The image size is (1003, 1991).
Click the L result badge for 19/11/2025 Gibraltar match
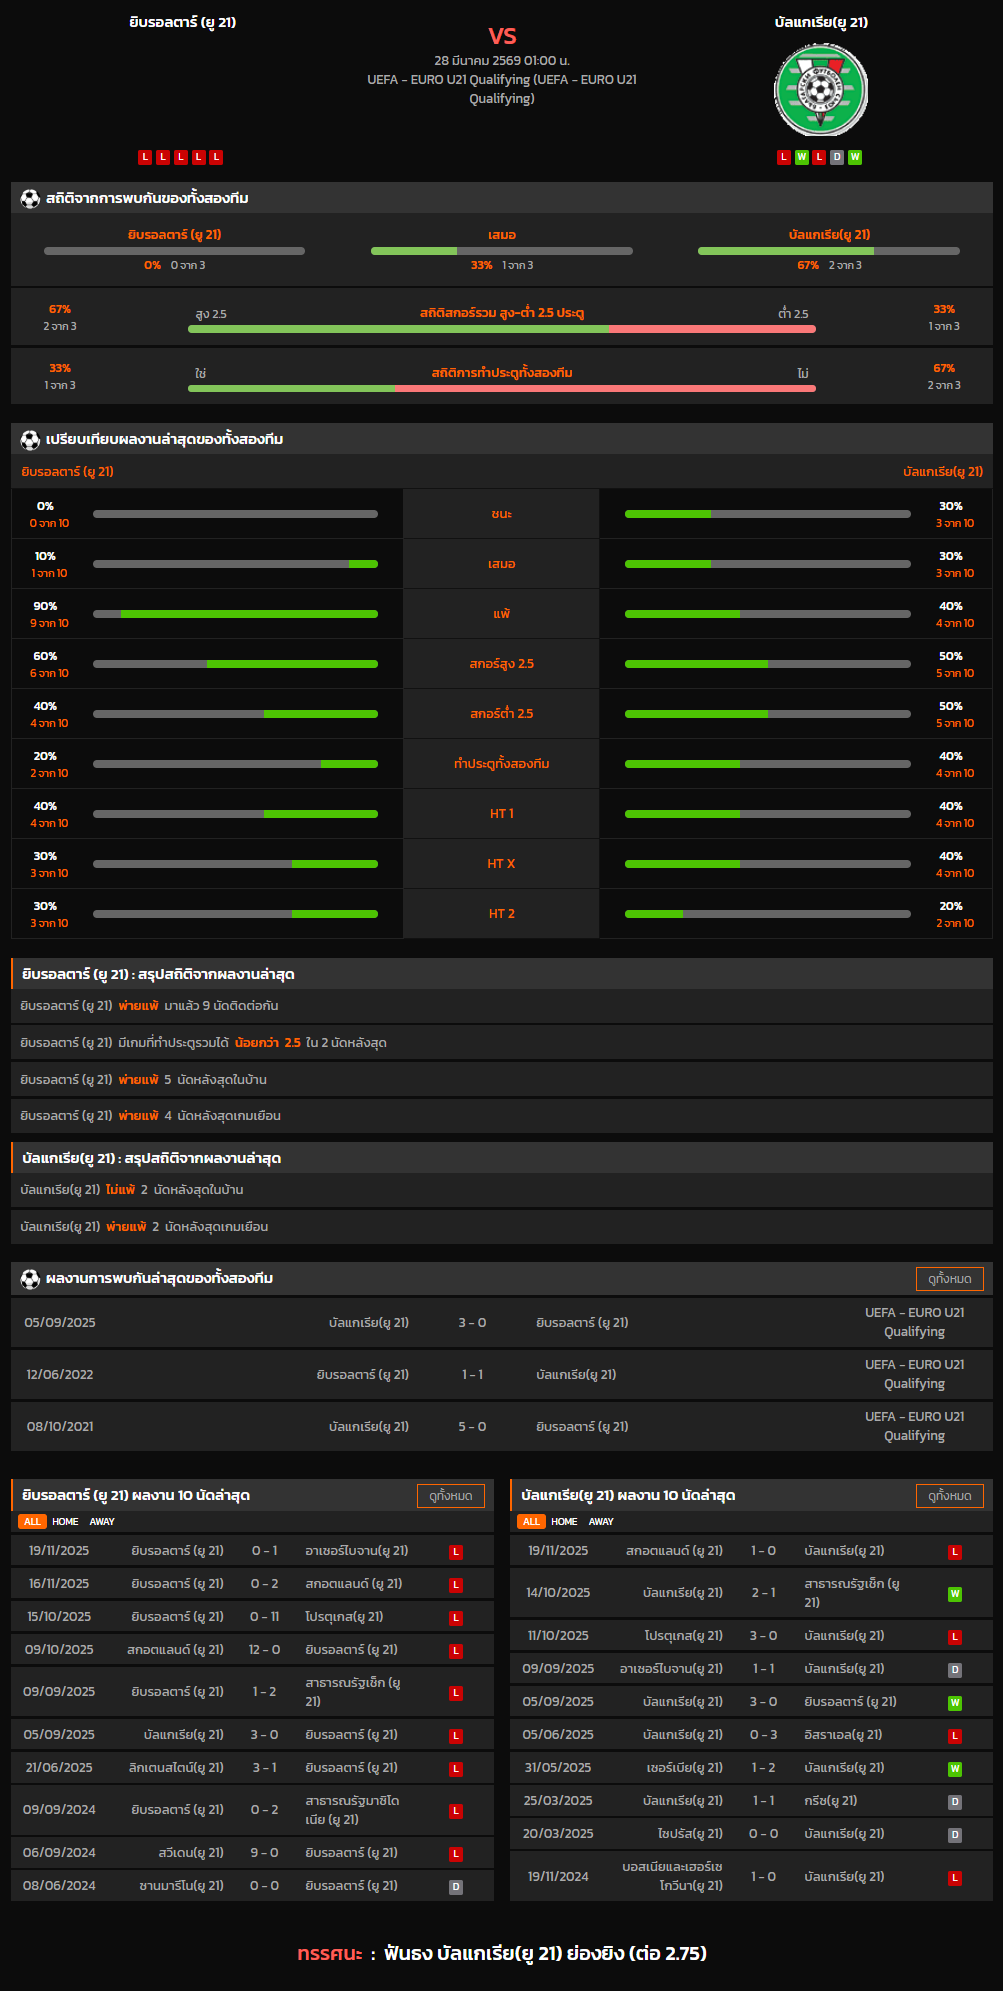(456, 1552)
